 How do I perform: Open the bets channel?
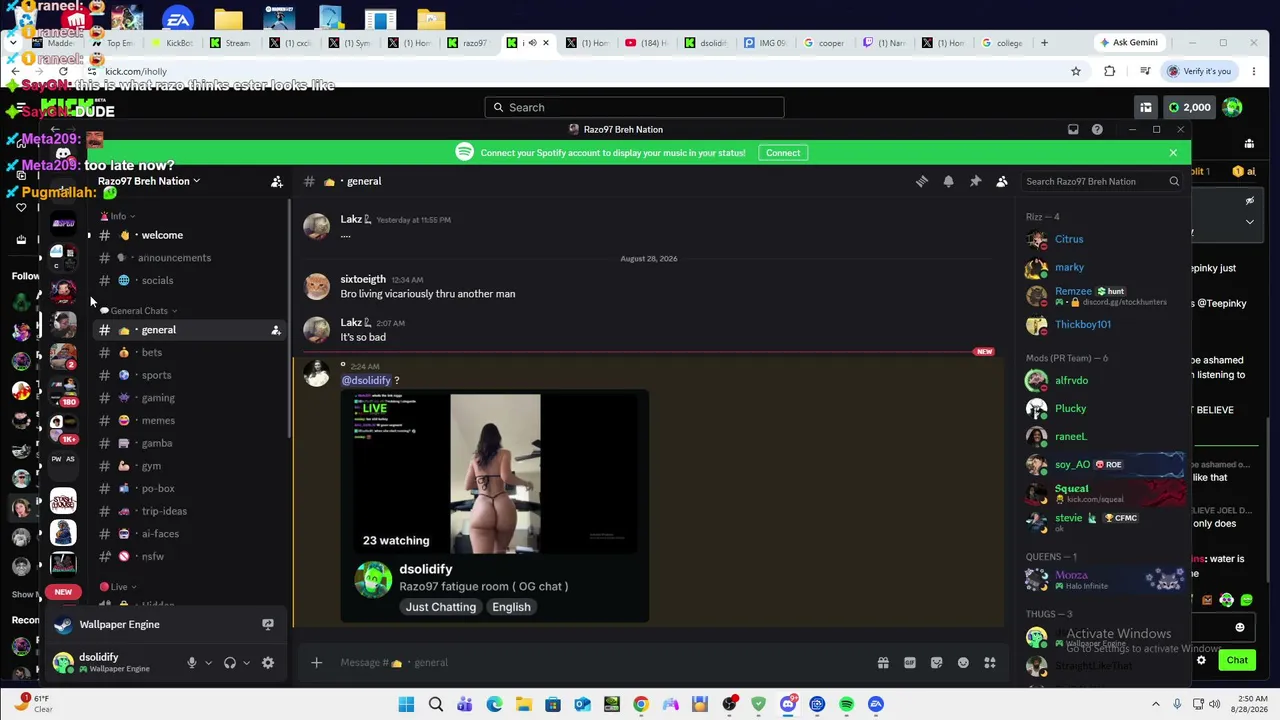190,353
